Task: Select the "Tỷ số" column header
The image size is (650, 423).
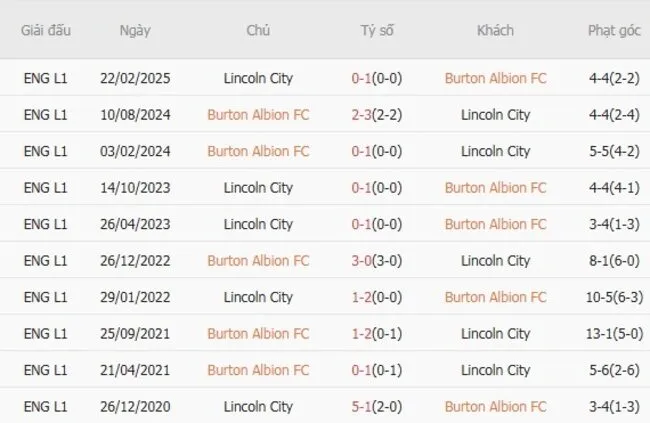Action: tap(377, 30)
